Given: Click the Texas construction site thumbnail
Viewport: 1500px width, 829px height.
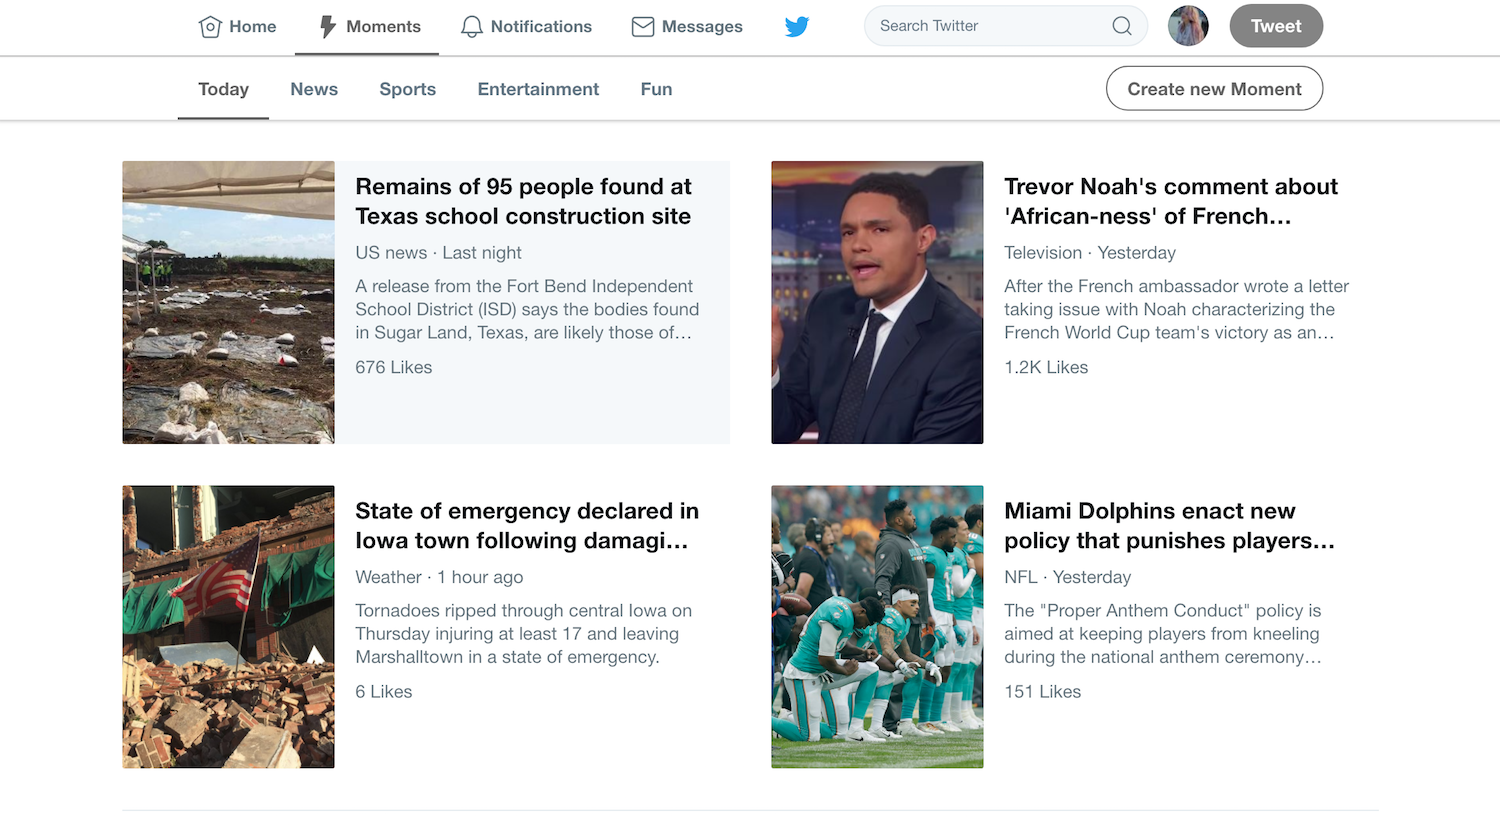Looking at the screenshot, I should (x=228, y=302).
